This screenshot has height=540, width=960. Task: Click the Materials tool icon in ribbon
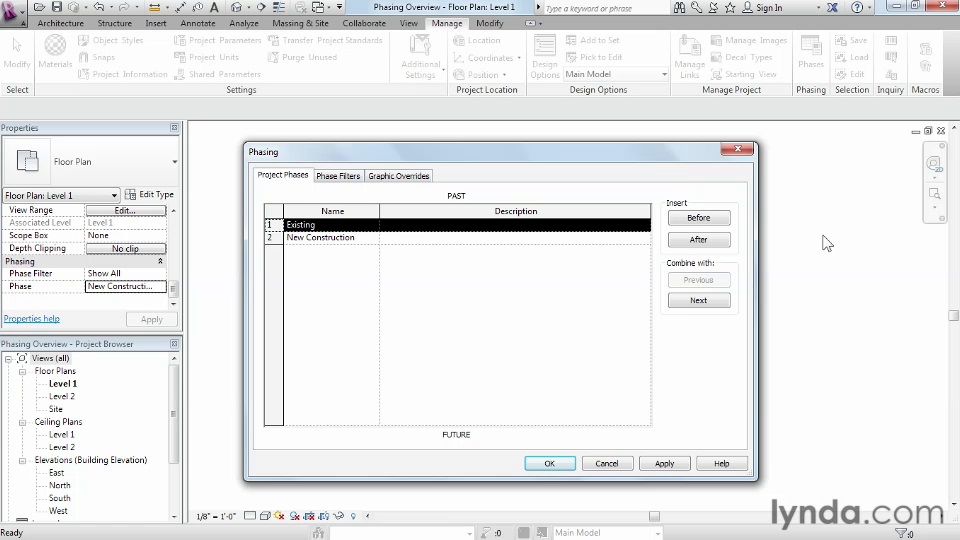55,51
